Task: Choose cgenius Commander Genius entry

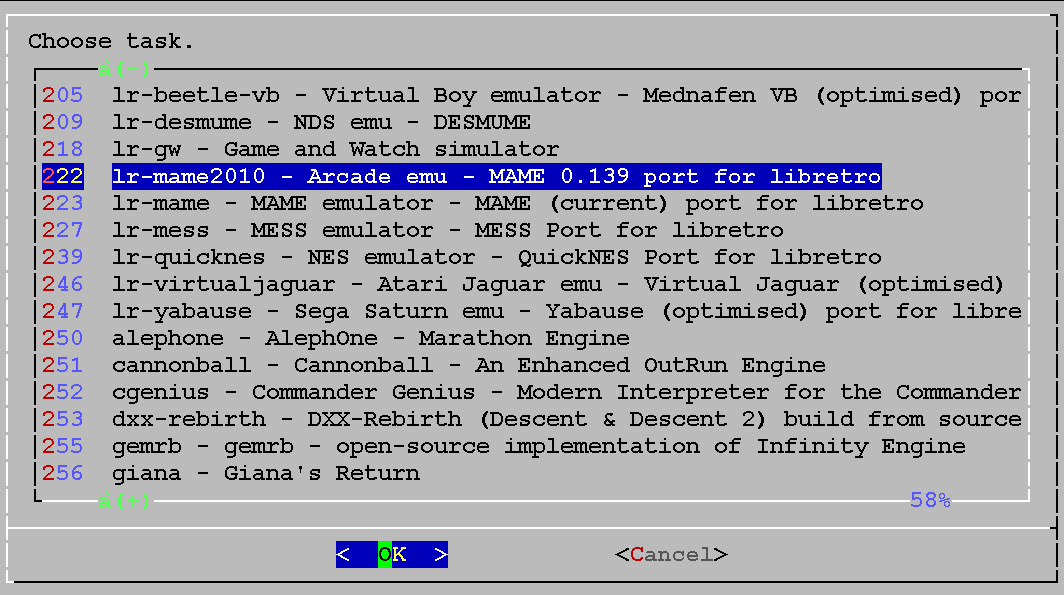Action: tap(530, 393)
